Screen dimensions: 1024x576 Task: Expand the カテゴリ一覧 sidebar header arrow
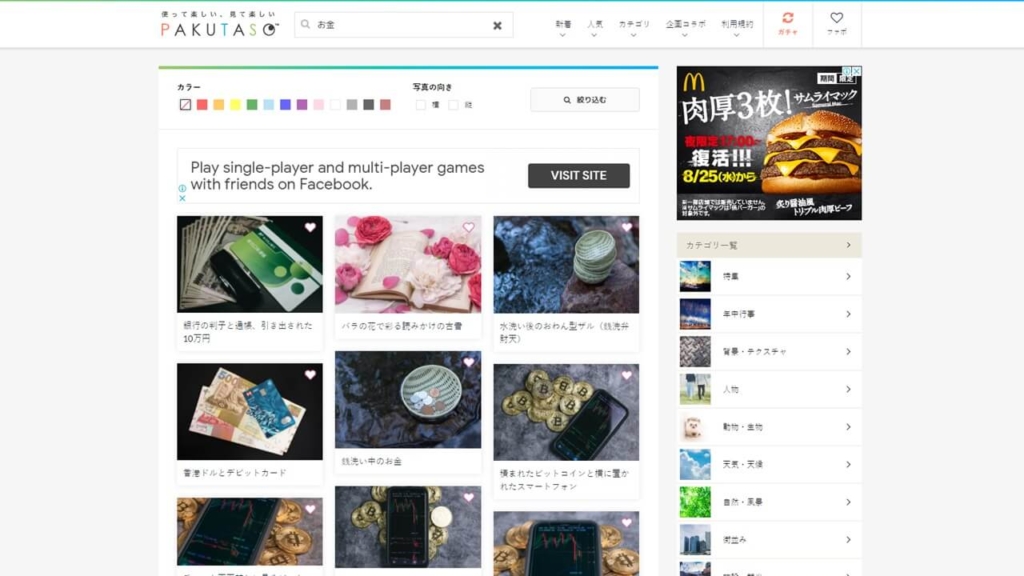848,245
